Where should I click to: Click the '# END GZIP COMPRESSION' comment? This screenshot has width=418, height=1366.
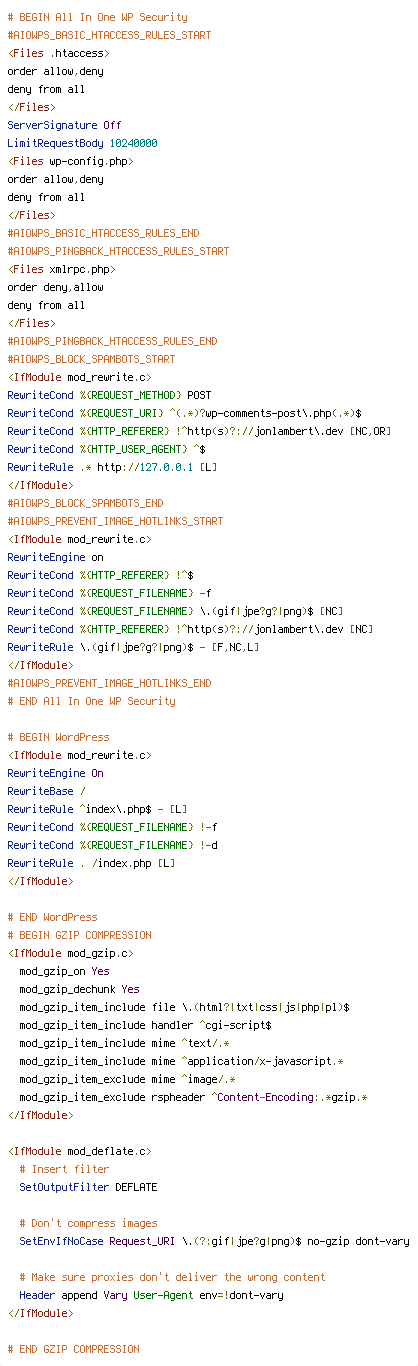click(73, 1349)
